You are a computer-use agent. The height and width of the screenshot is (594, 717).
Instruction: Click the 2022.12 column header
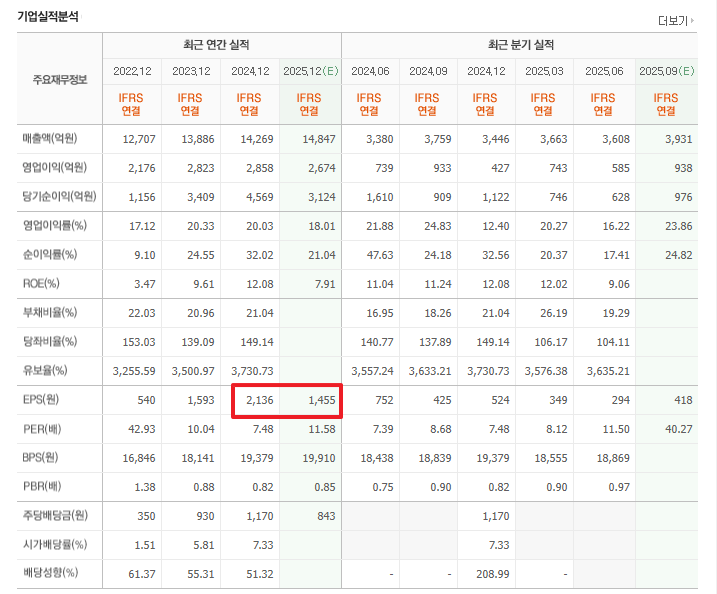tap(132, 71)
